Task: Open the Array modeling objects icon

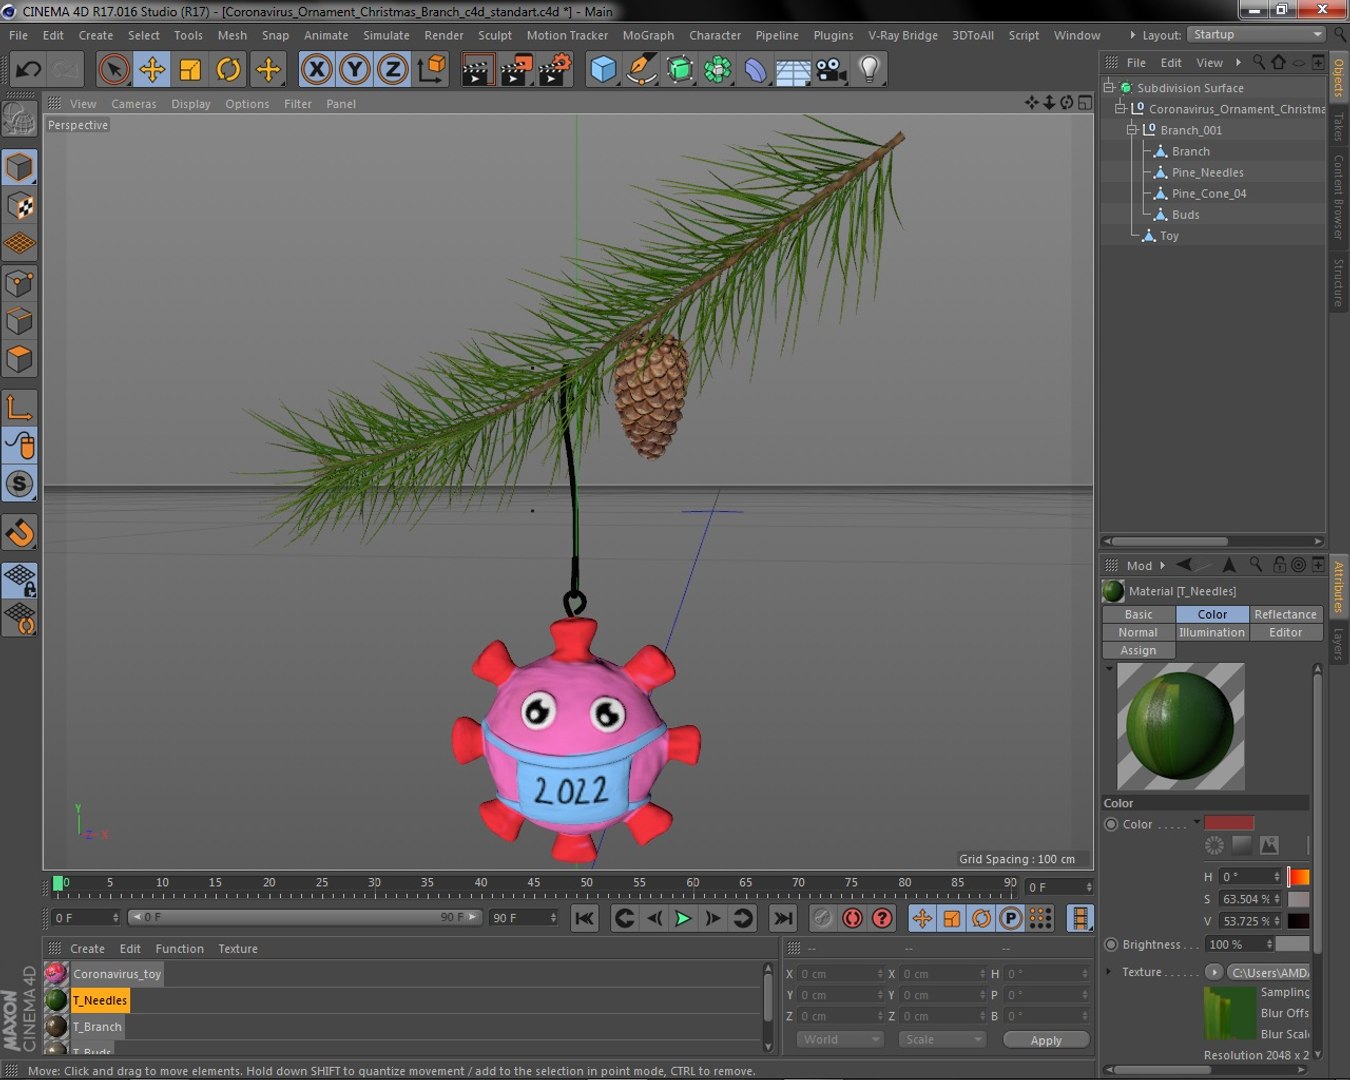Action: tap(717, 69)
